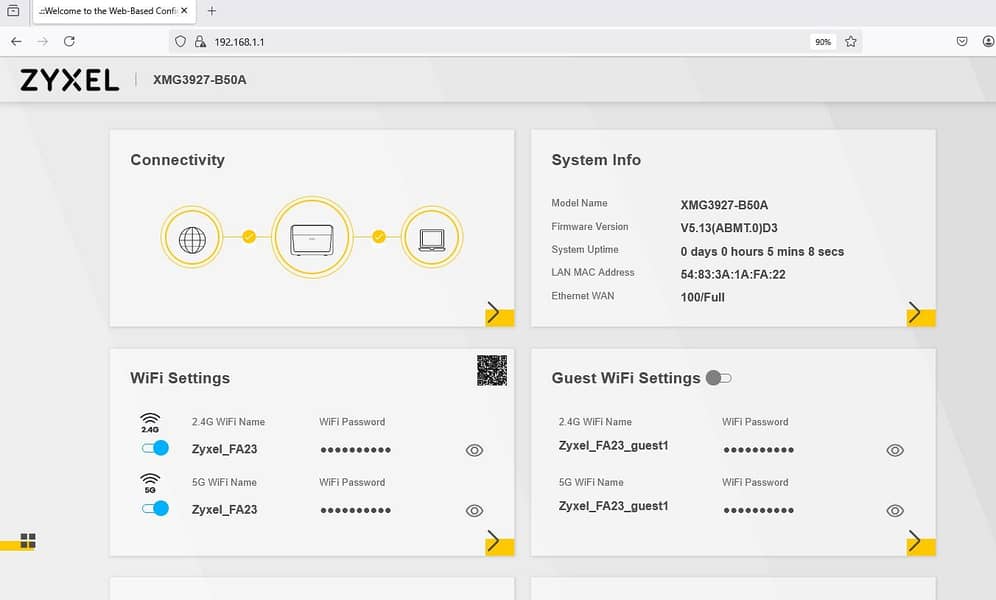Click the globe internet icon in Connectivity

click(192, 239)
